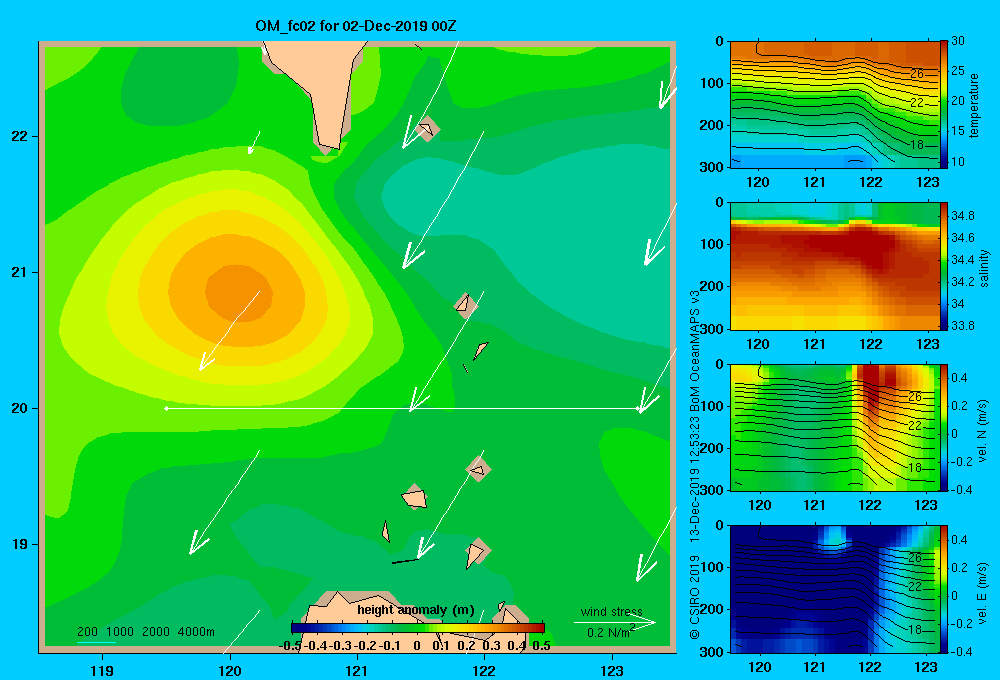
Task: Click the 'height anomaly (m)' label
Action: click(x=416, y=610)
